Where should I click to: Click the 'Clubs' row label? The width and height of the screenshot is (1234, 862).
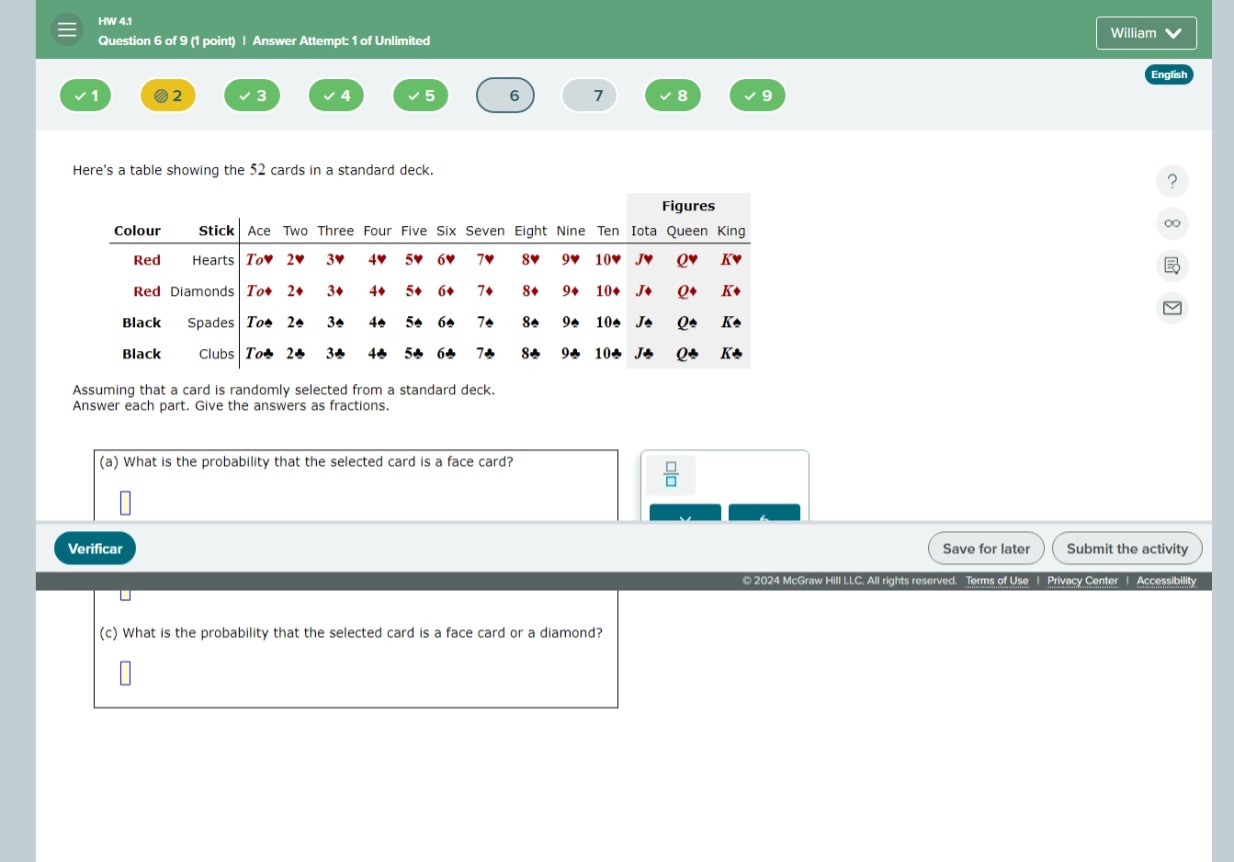coord(216,354)
